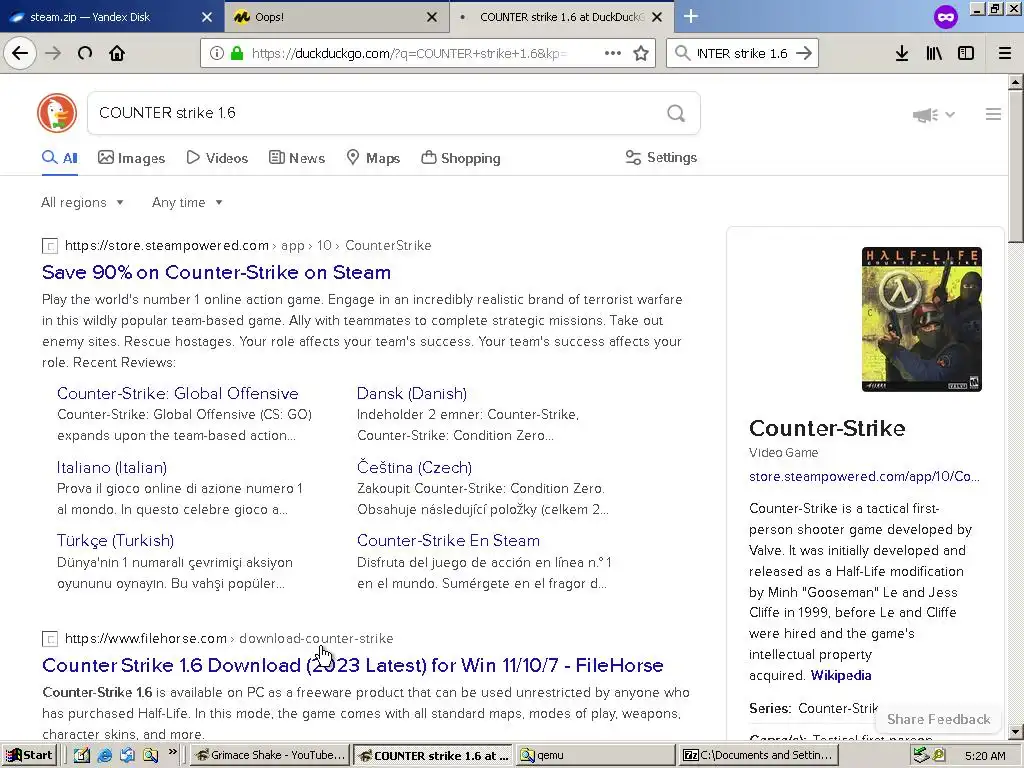Viewport: 1024px width, 768px height.
Task: Open a new browser tab
Action: (690, 16)
